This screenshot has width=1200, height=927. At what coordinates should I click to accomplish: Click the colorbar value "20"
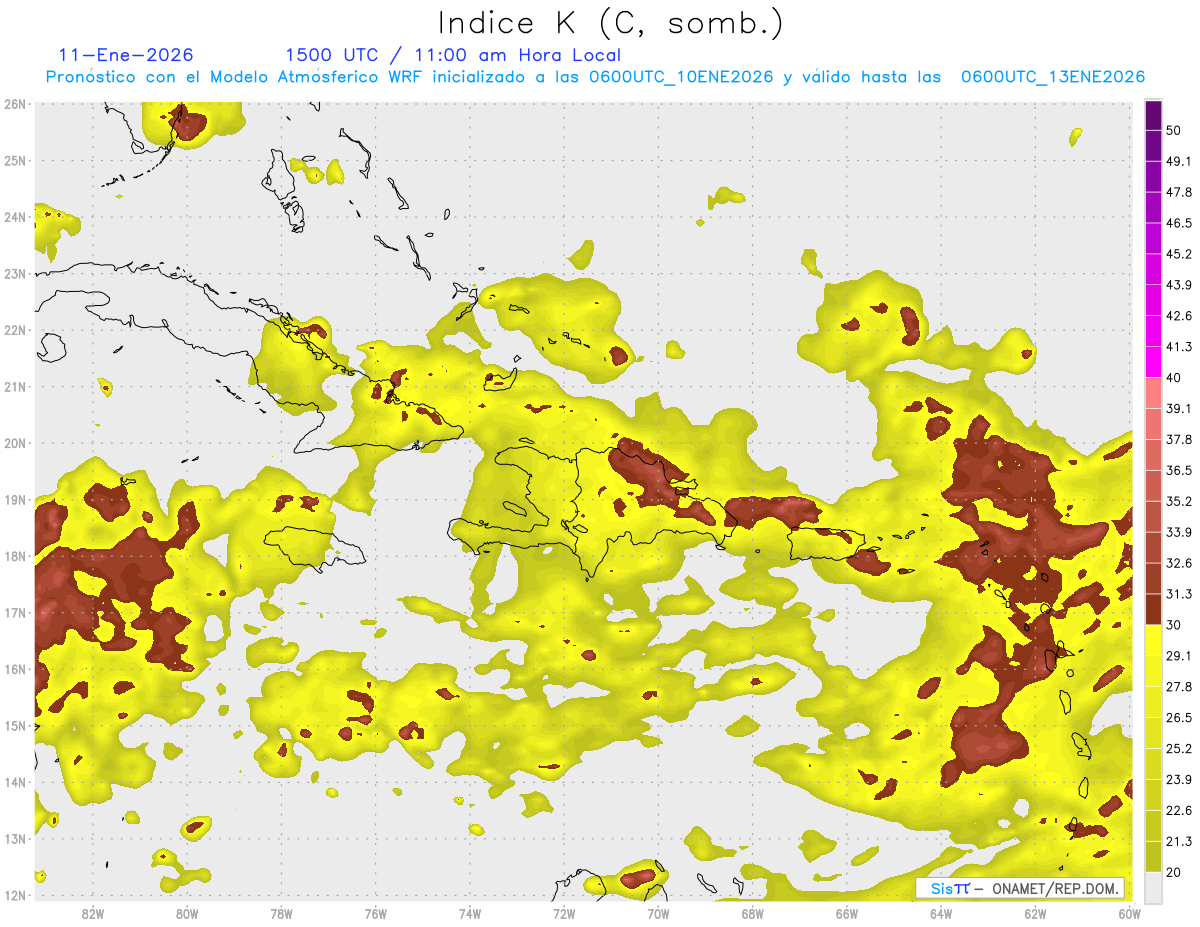pos(1174,872)
